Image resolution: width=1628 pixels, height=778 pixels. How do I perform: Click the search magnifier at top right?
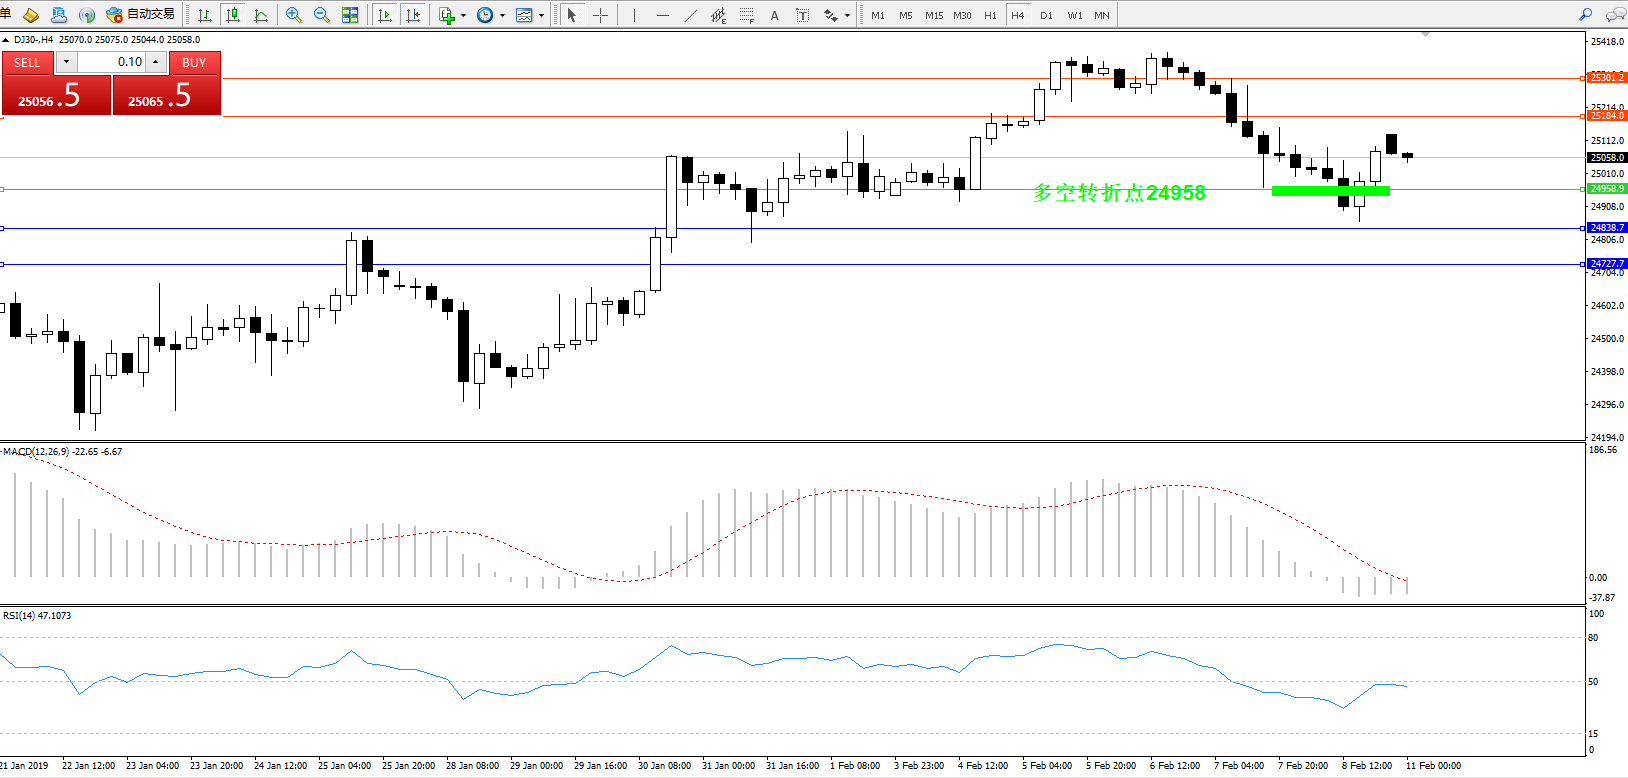point(1585,15)
